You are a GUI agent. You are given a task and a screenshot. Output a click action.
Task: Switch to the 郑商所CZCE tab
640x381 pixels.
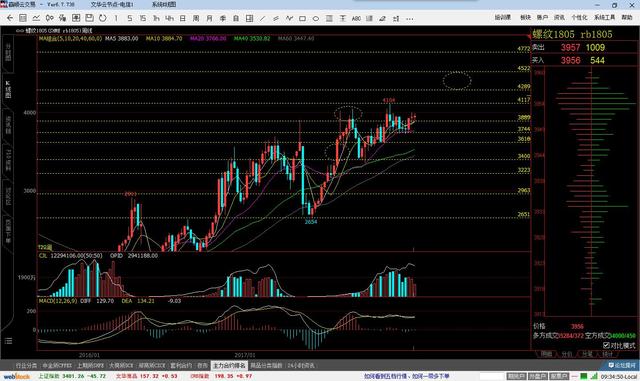(151, 365)
